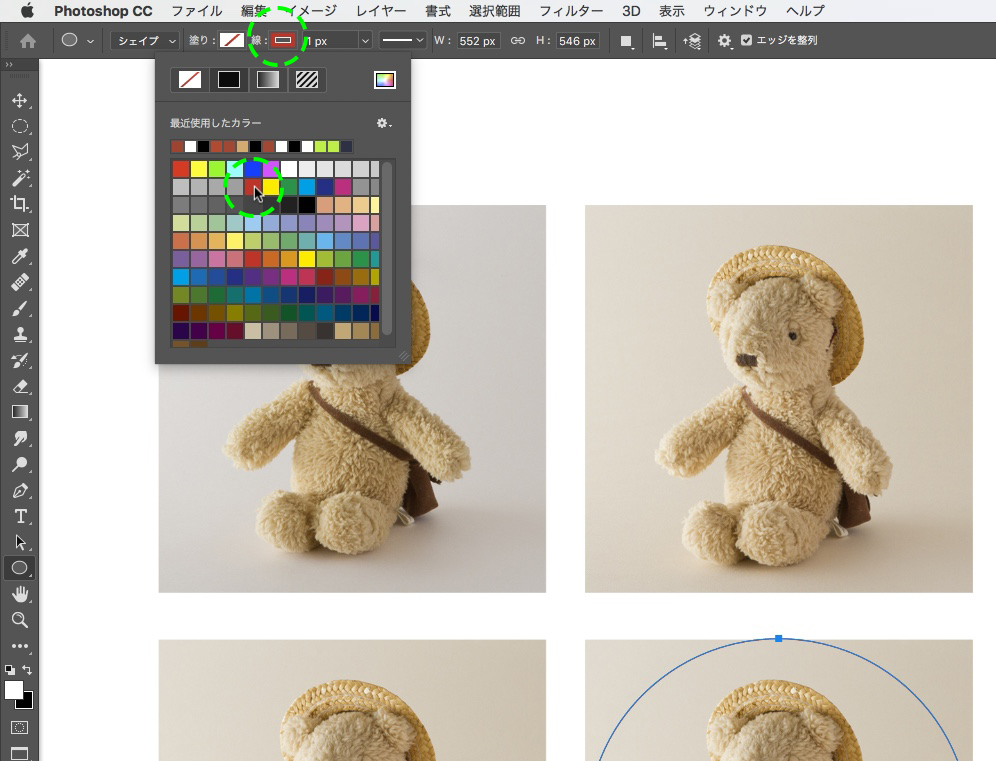Open the rainbow color picker swatch
Image resolution: width=996 pixels, height=761 pixels.
(385, 80)
